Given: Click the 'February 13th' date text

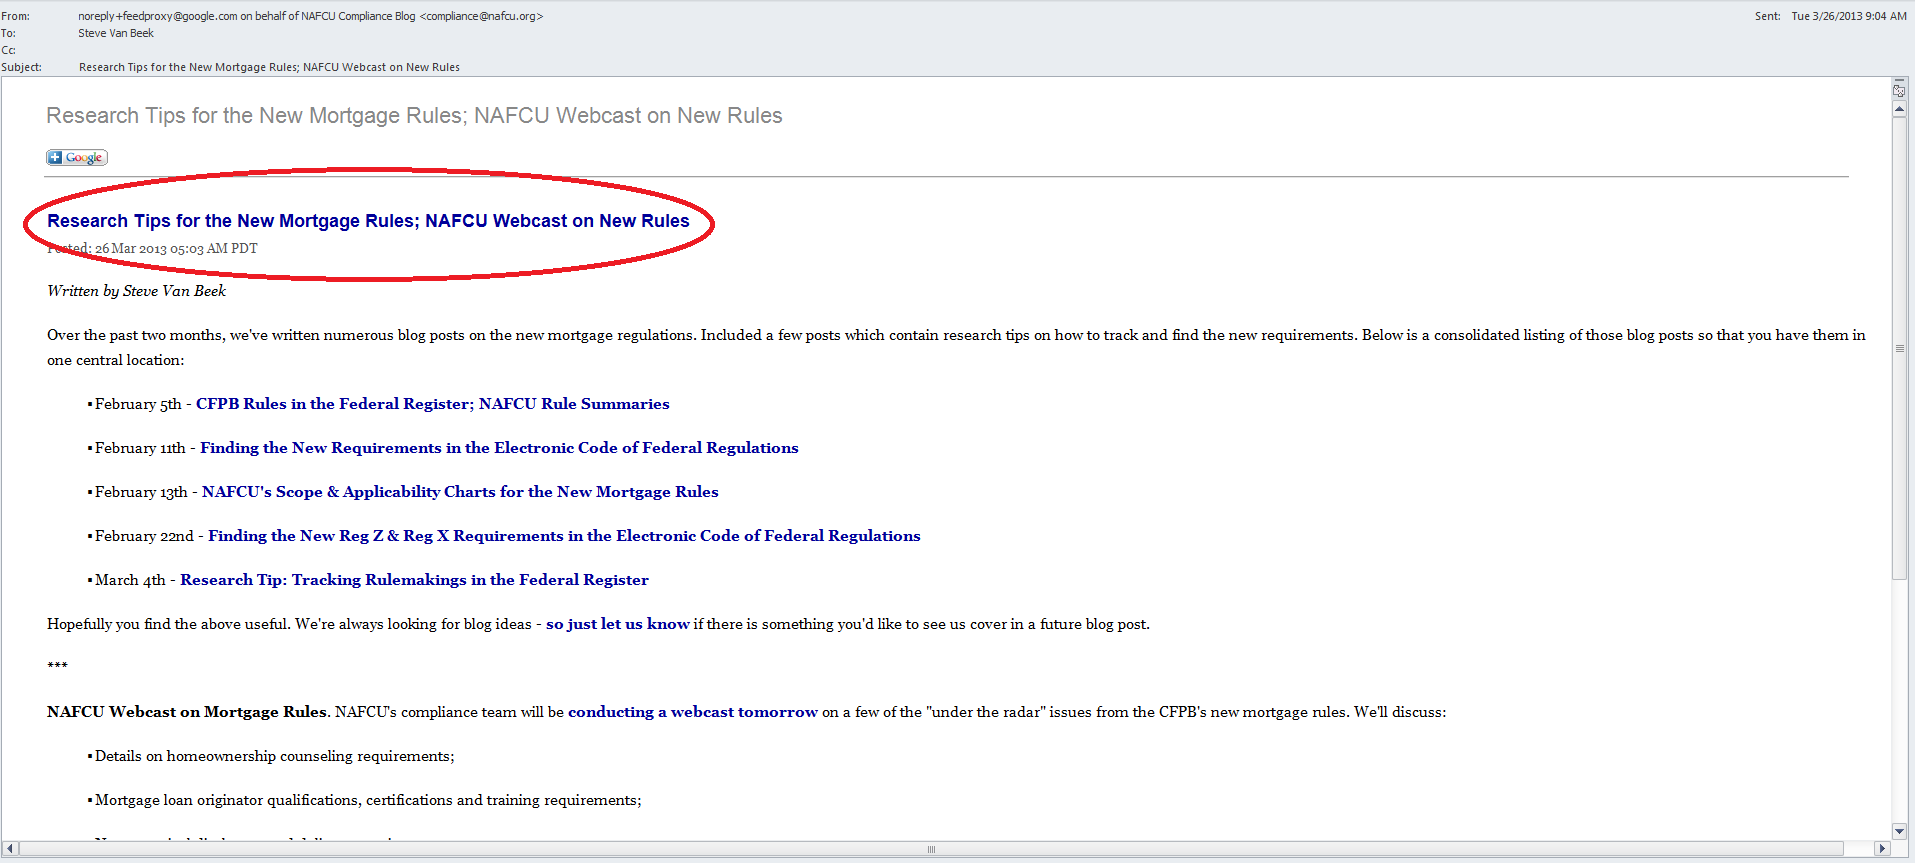Looking at the screenshot, I should (x=141, y=492).
